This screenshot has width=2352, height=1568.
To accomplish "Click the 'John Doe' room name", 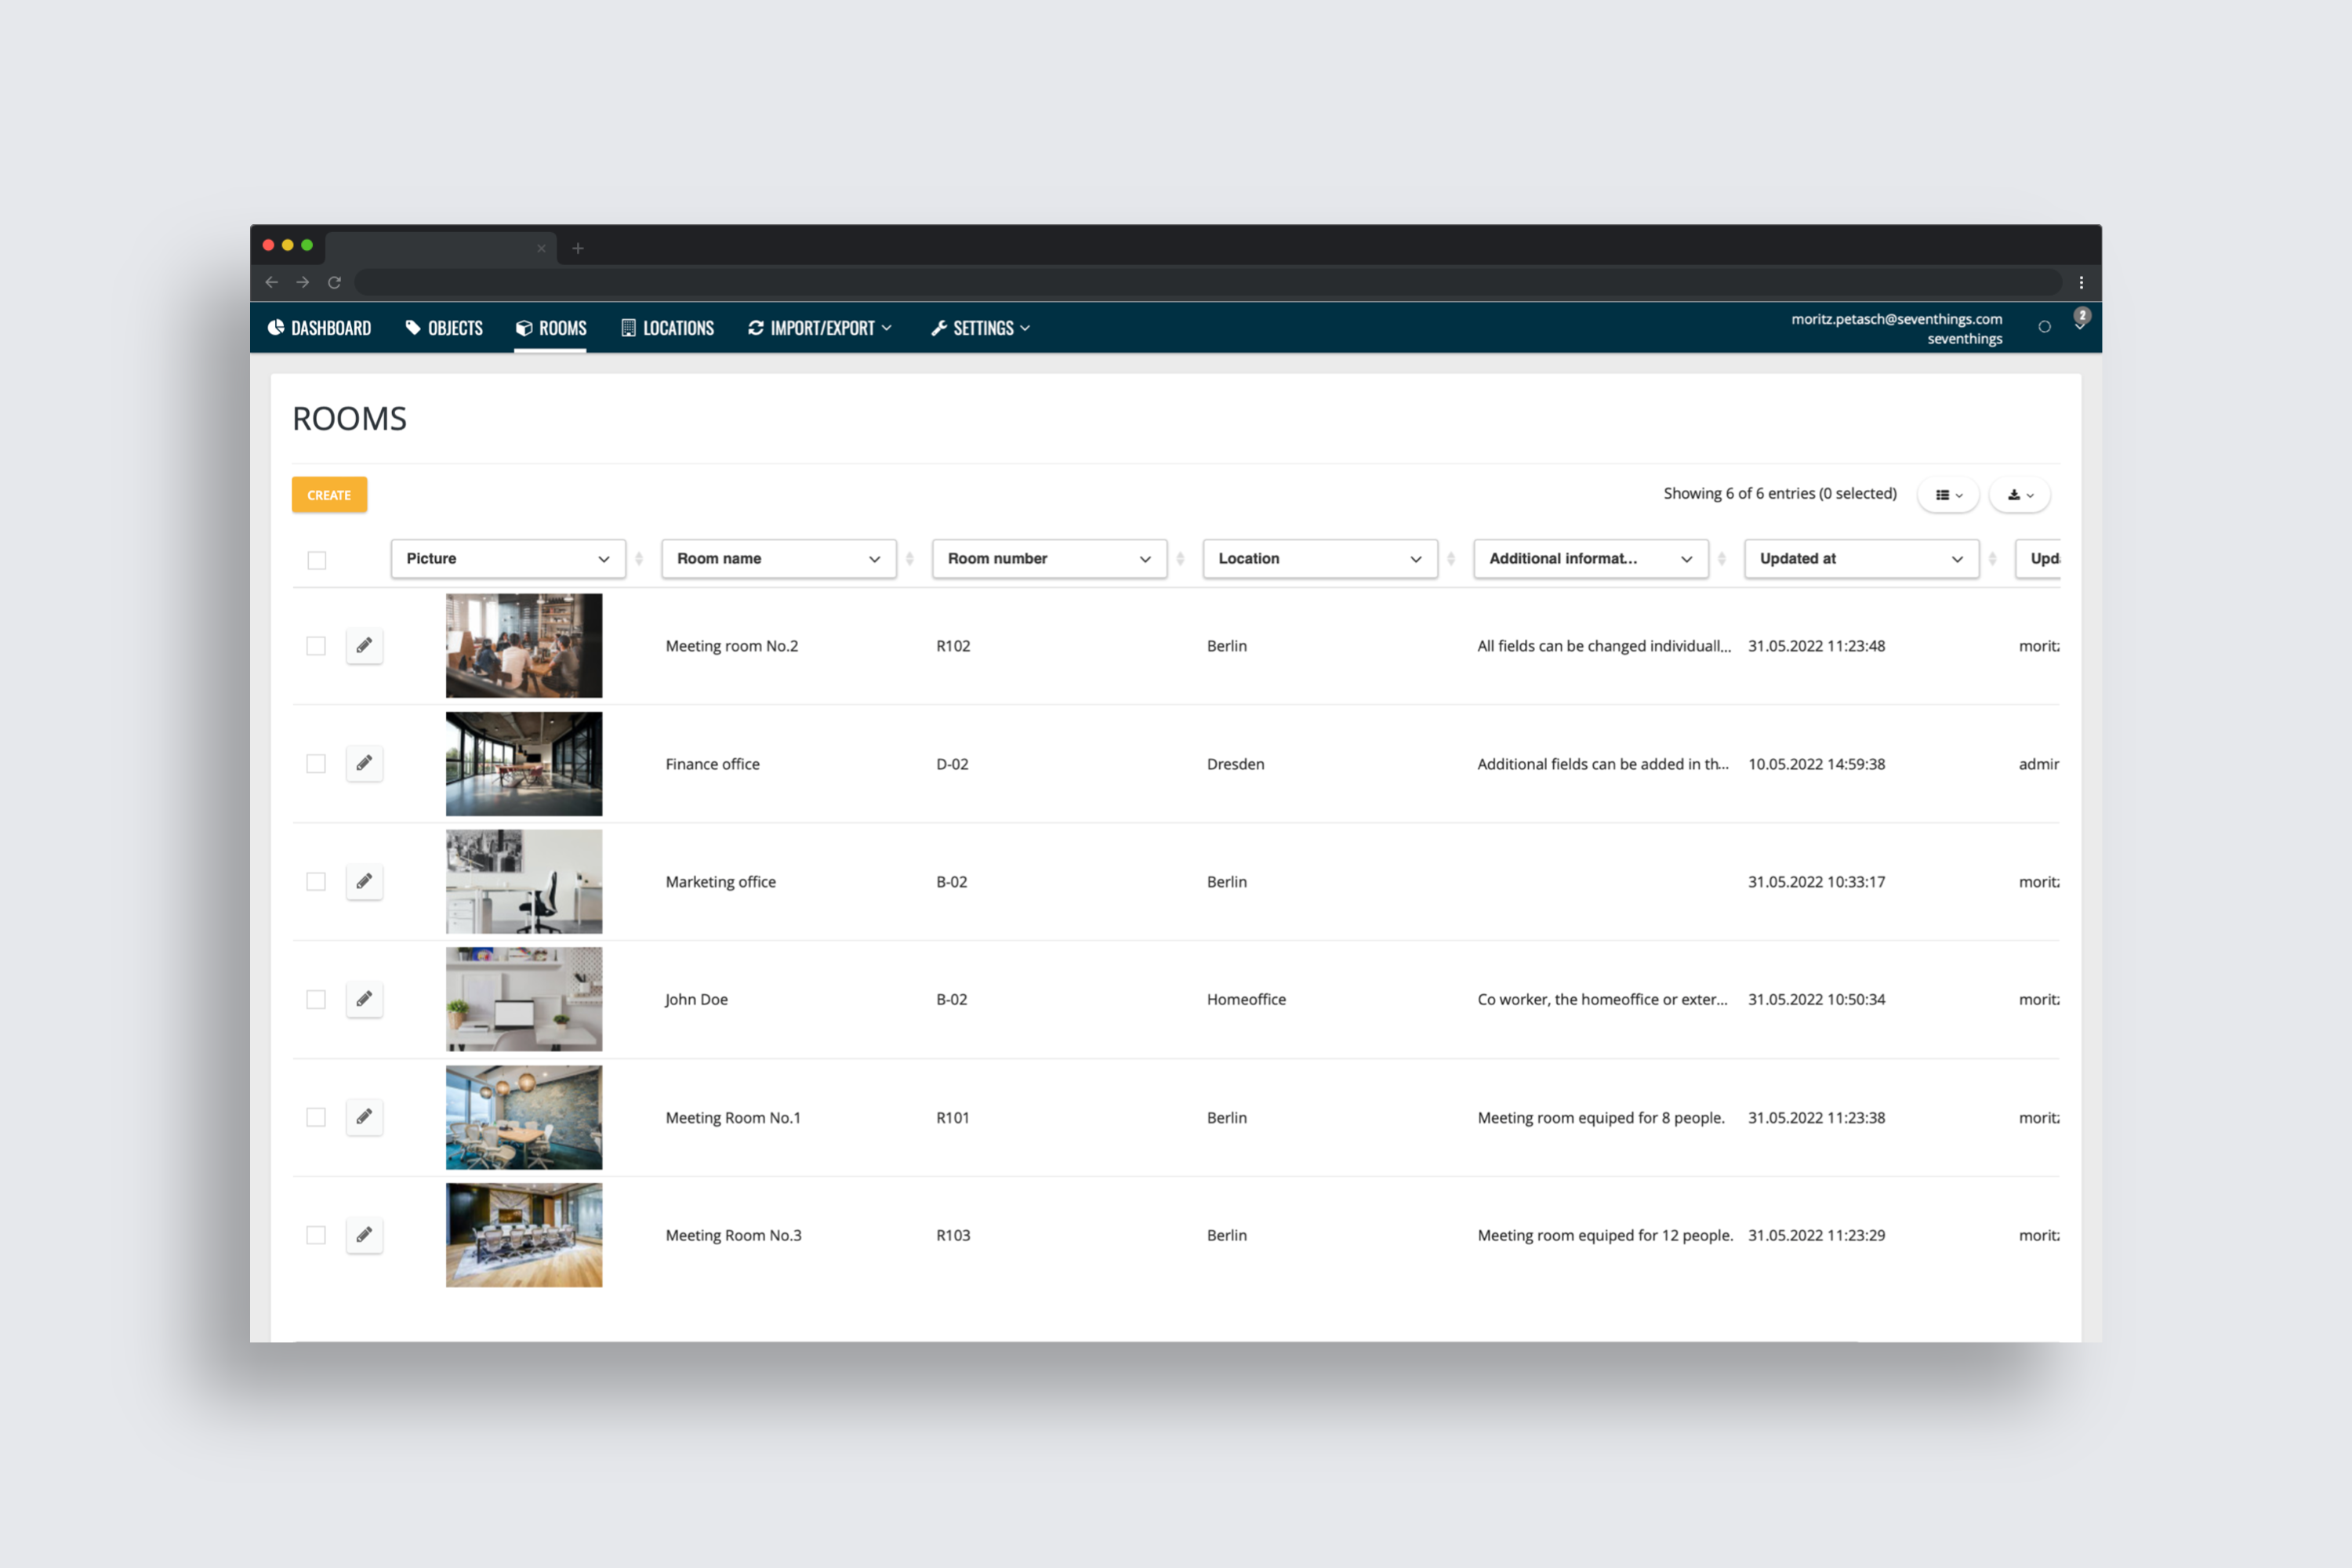I will pyautogui.click(x=697, y=1000).
